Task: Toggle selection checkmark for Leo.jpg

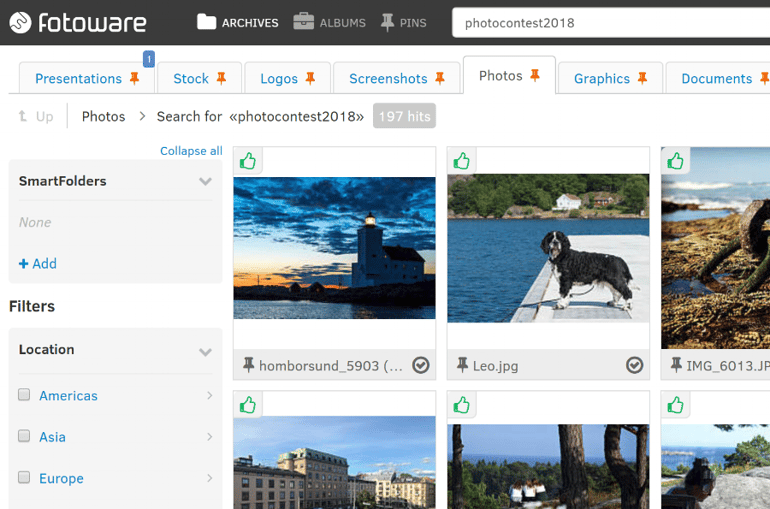Action: point(634,365)
